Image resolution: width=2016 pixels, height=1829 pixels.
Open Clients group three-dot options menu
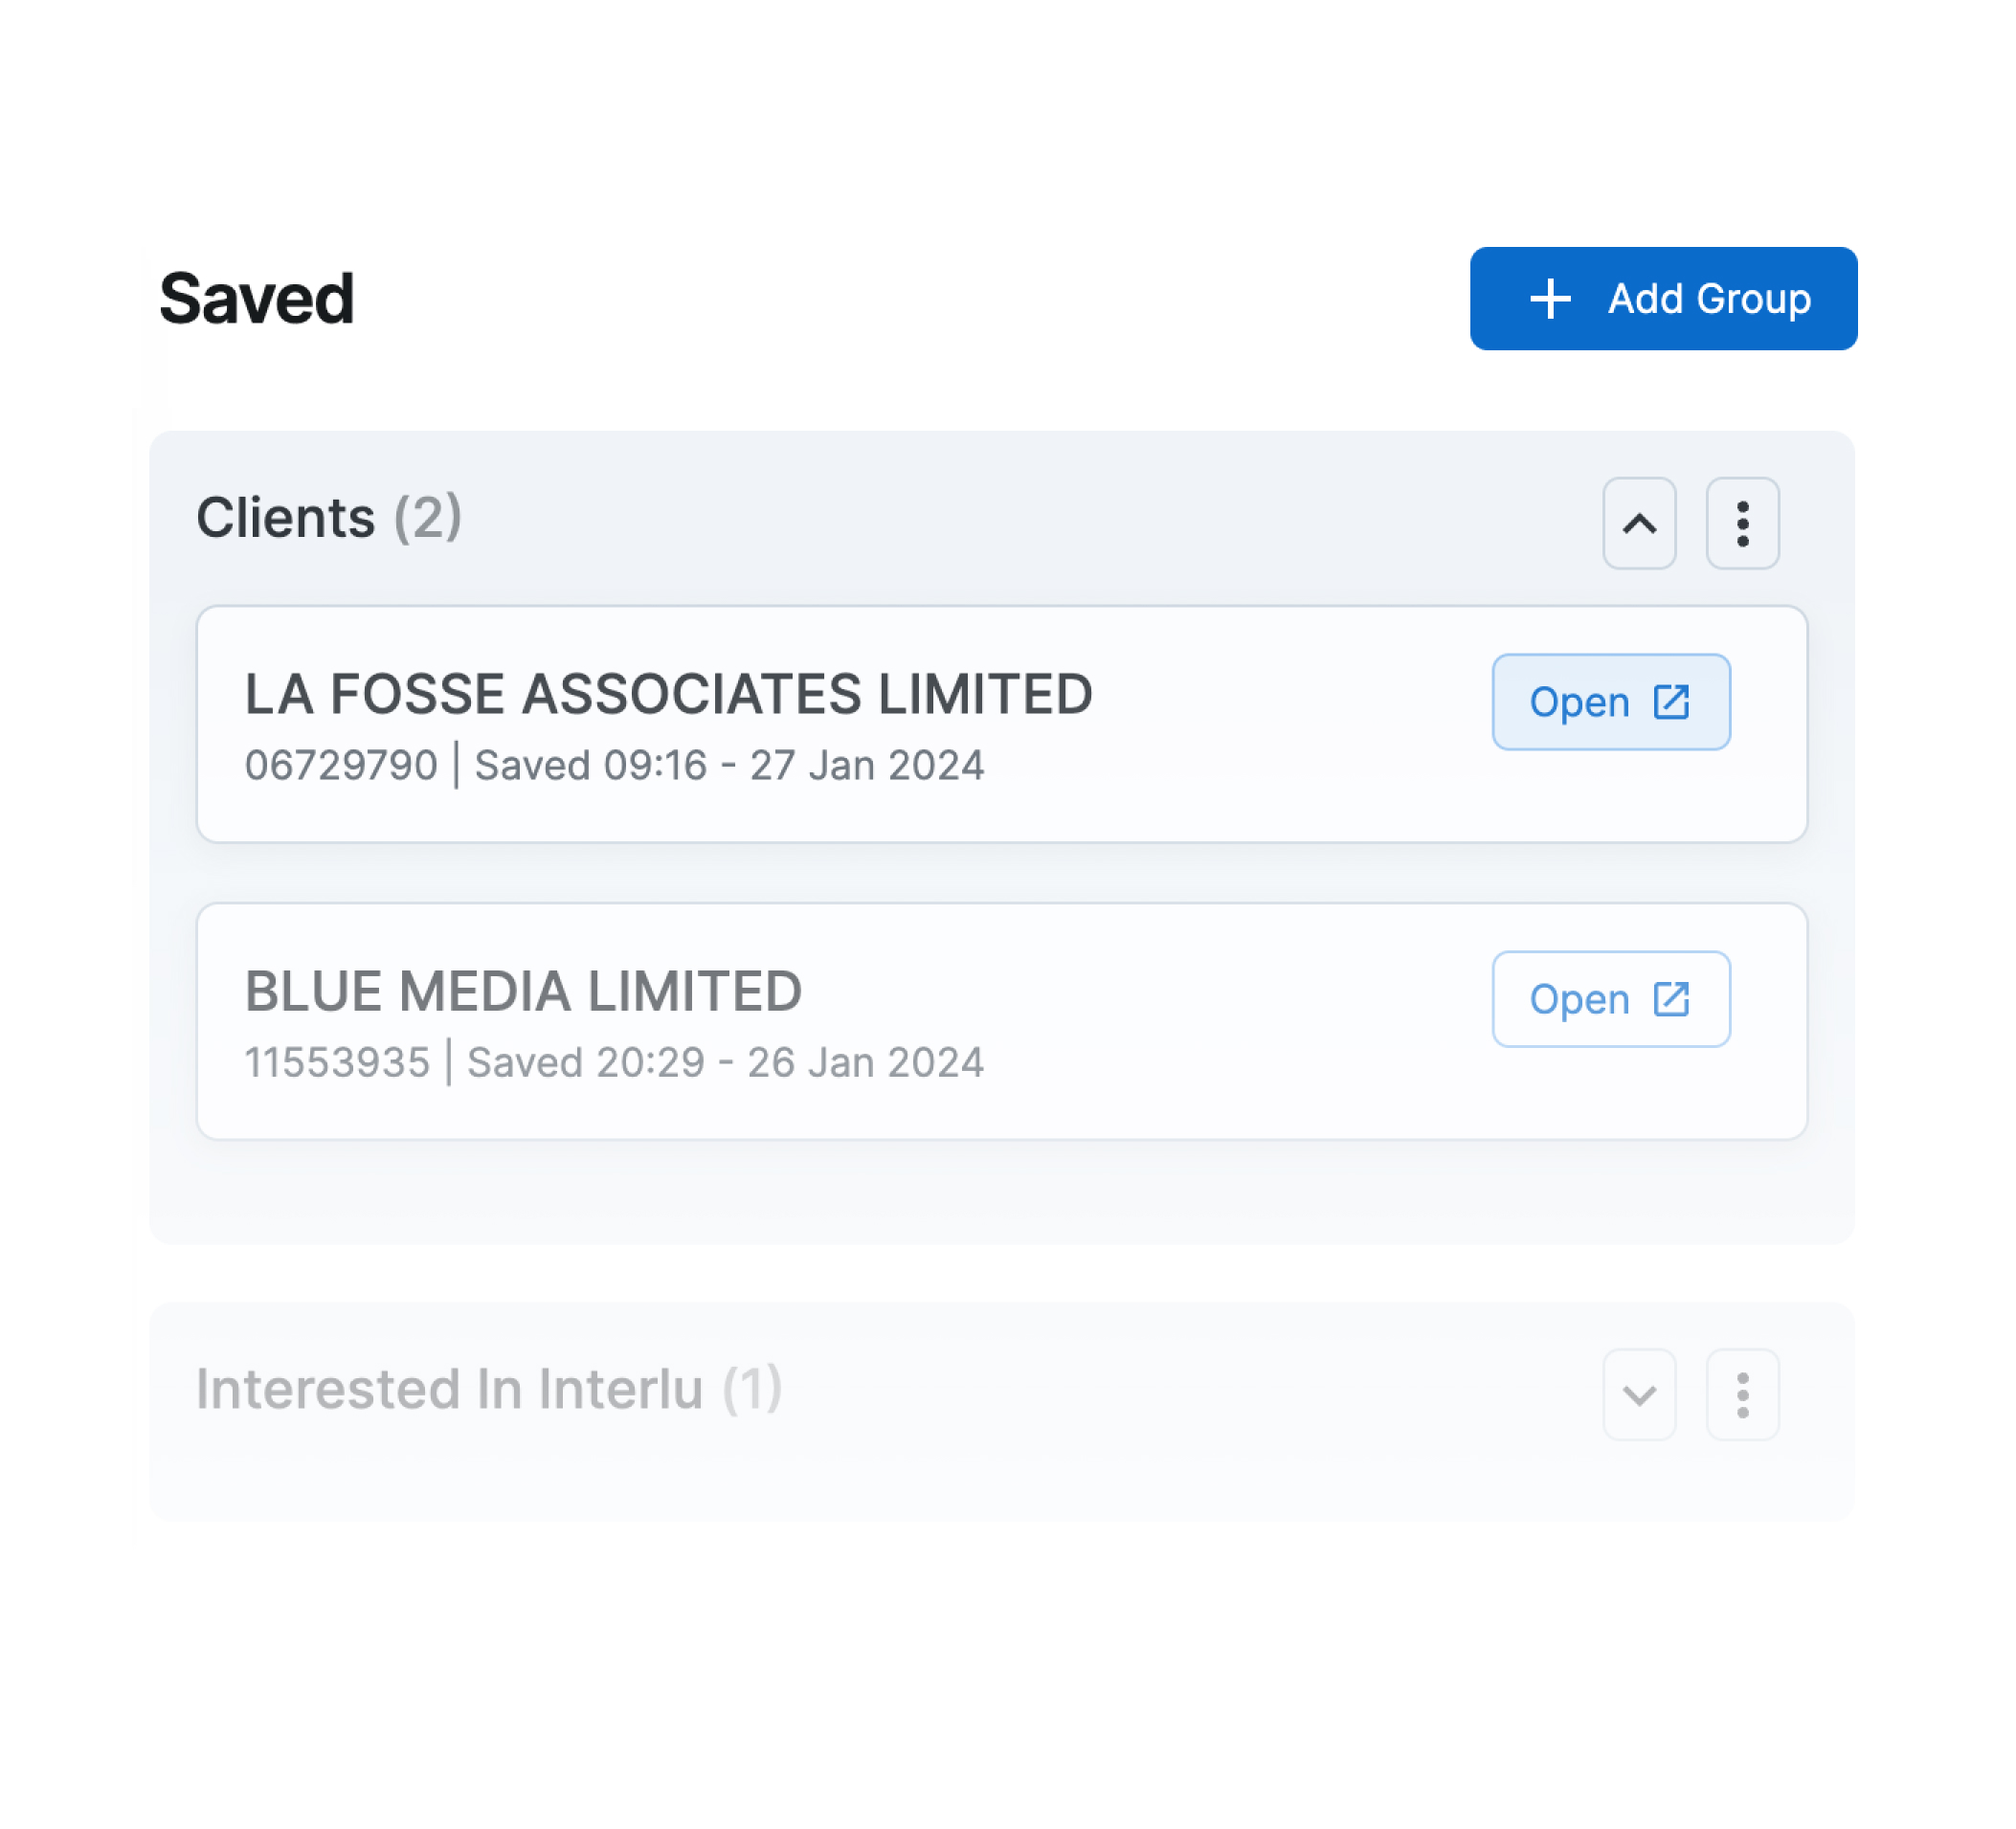(1742, 523)
